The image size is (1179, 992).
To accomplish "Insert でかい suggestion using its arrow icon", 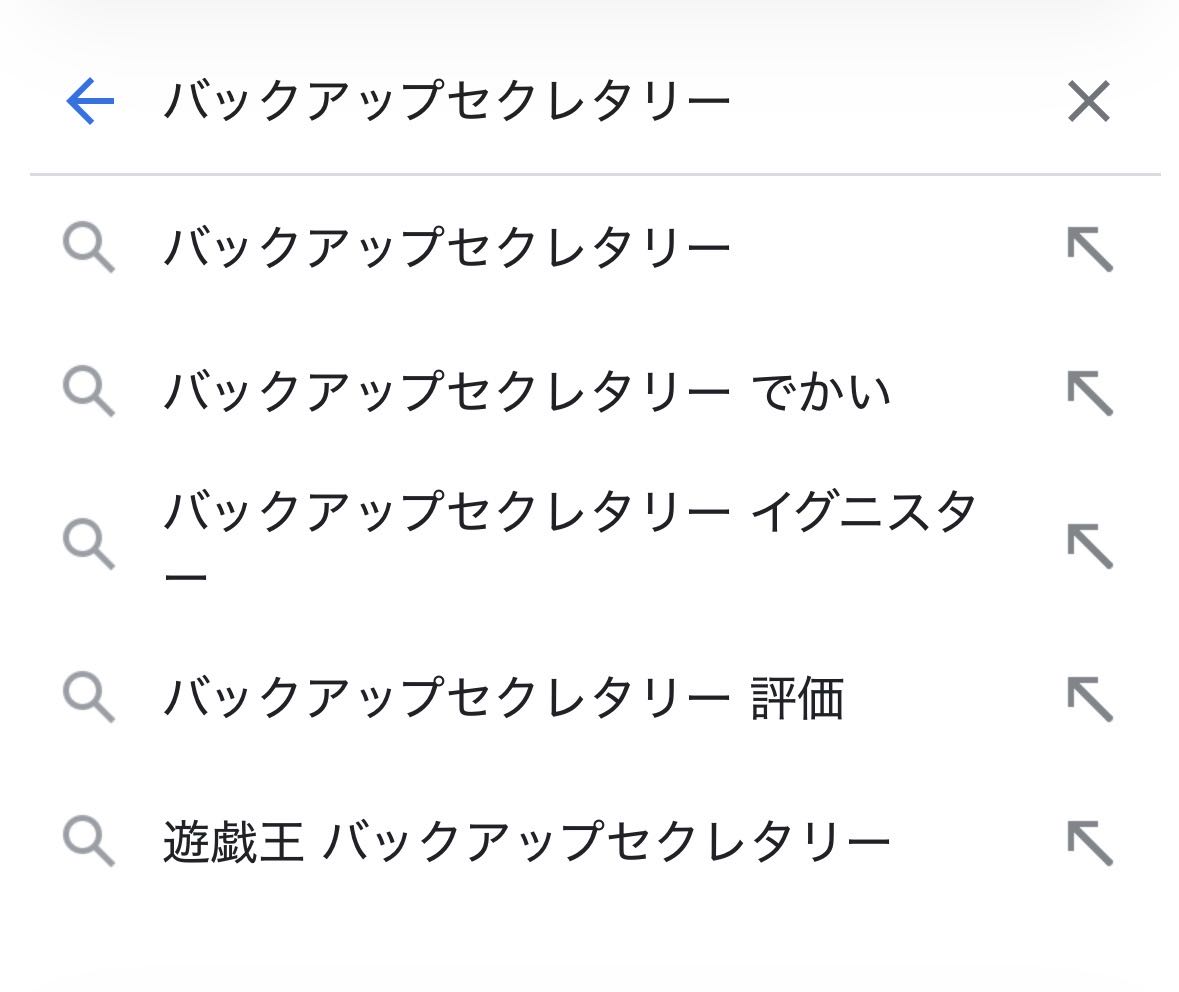I will [x=1089, y=392].
